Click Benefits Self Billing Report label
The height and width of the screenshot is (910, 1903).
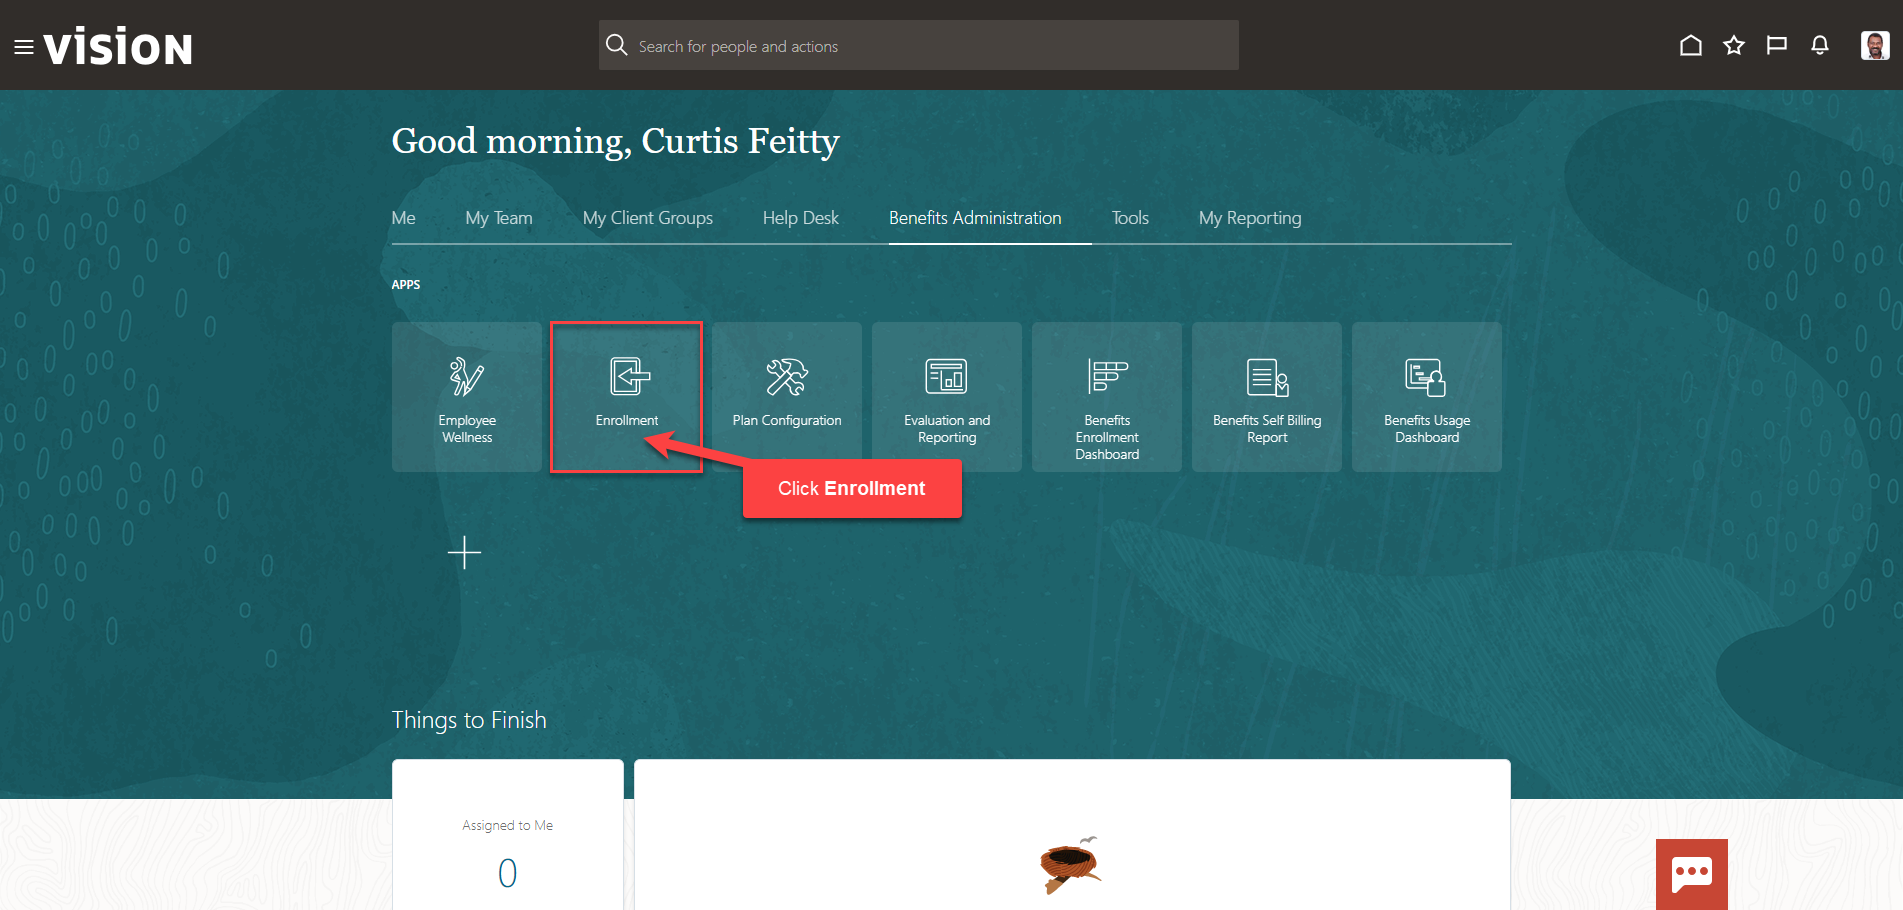pos(1267,429)
